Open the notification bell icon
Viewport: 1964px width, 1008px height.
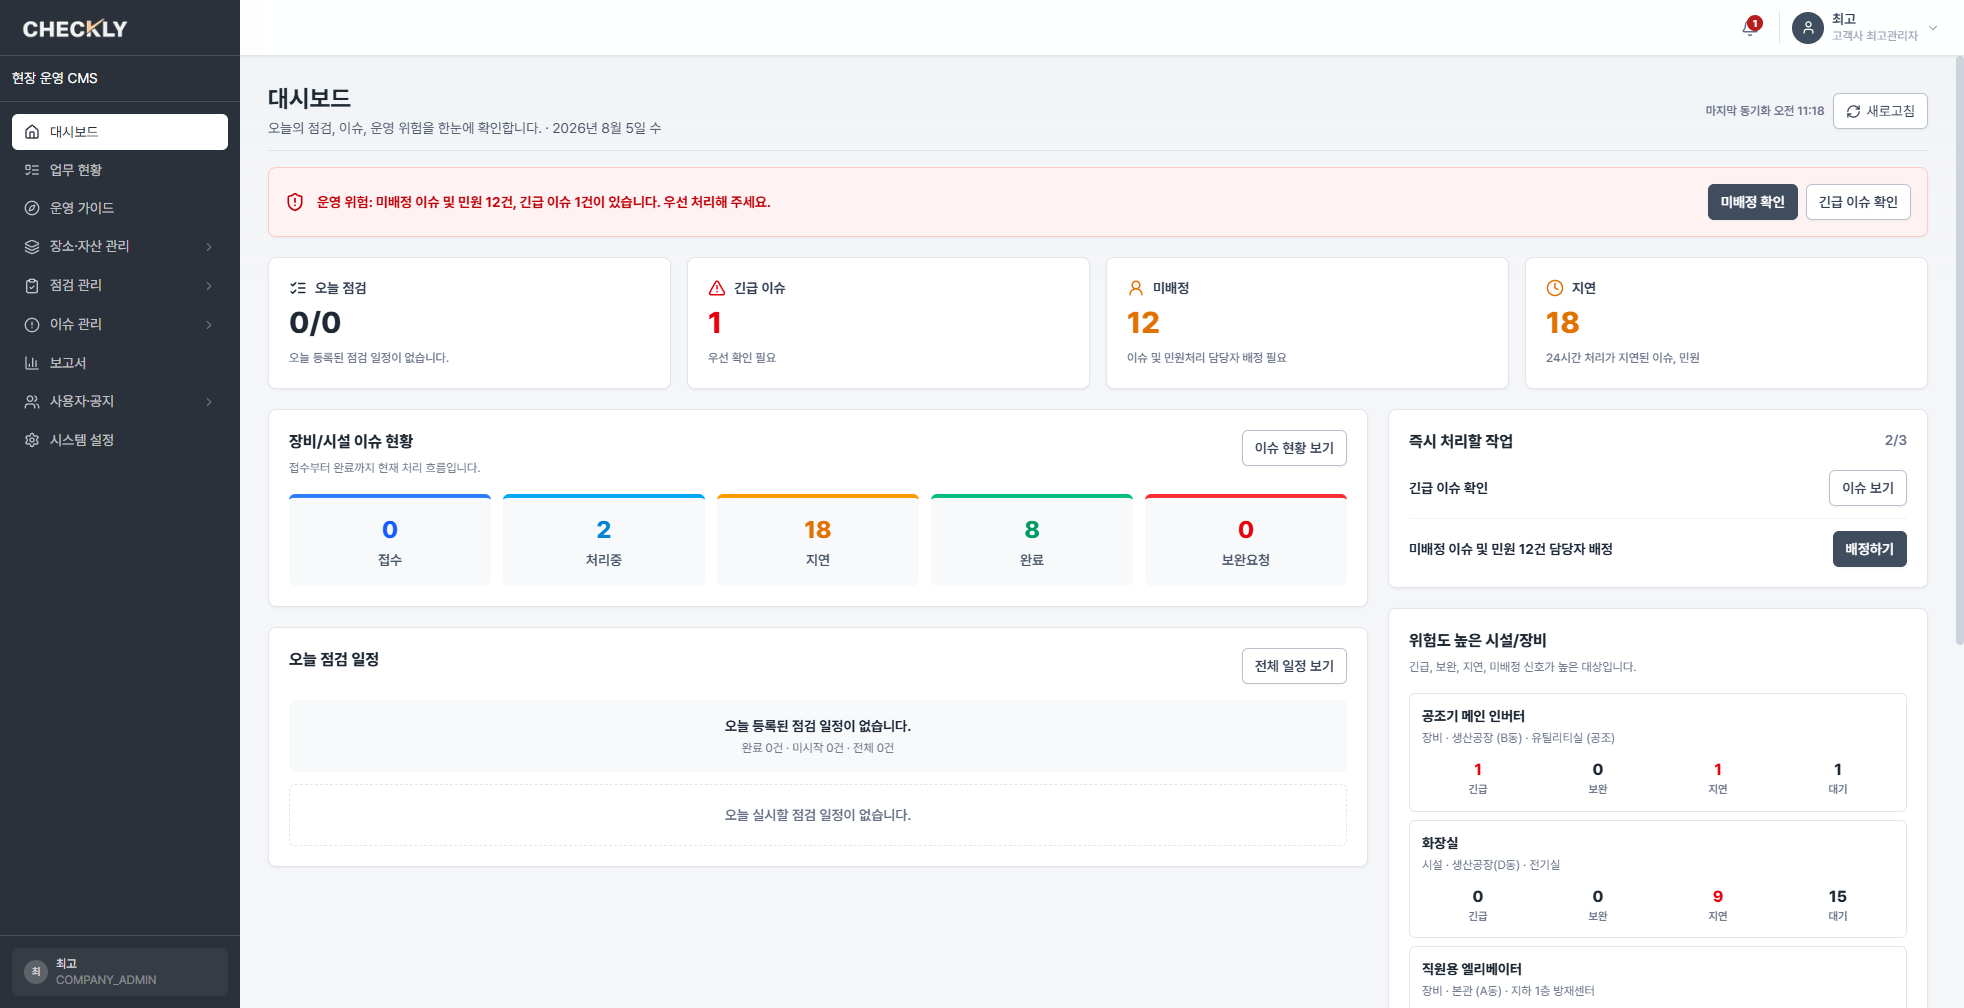point(1748,28)
